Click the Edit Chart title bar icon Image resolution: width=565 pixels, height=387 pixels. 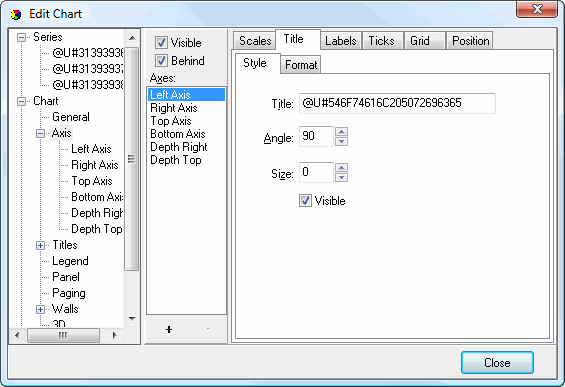tap(16, 14)
